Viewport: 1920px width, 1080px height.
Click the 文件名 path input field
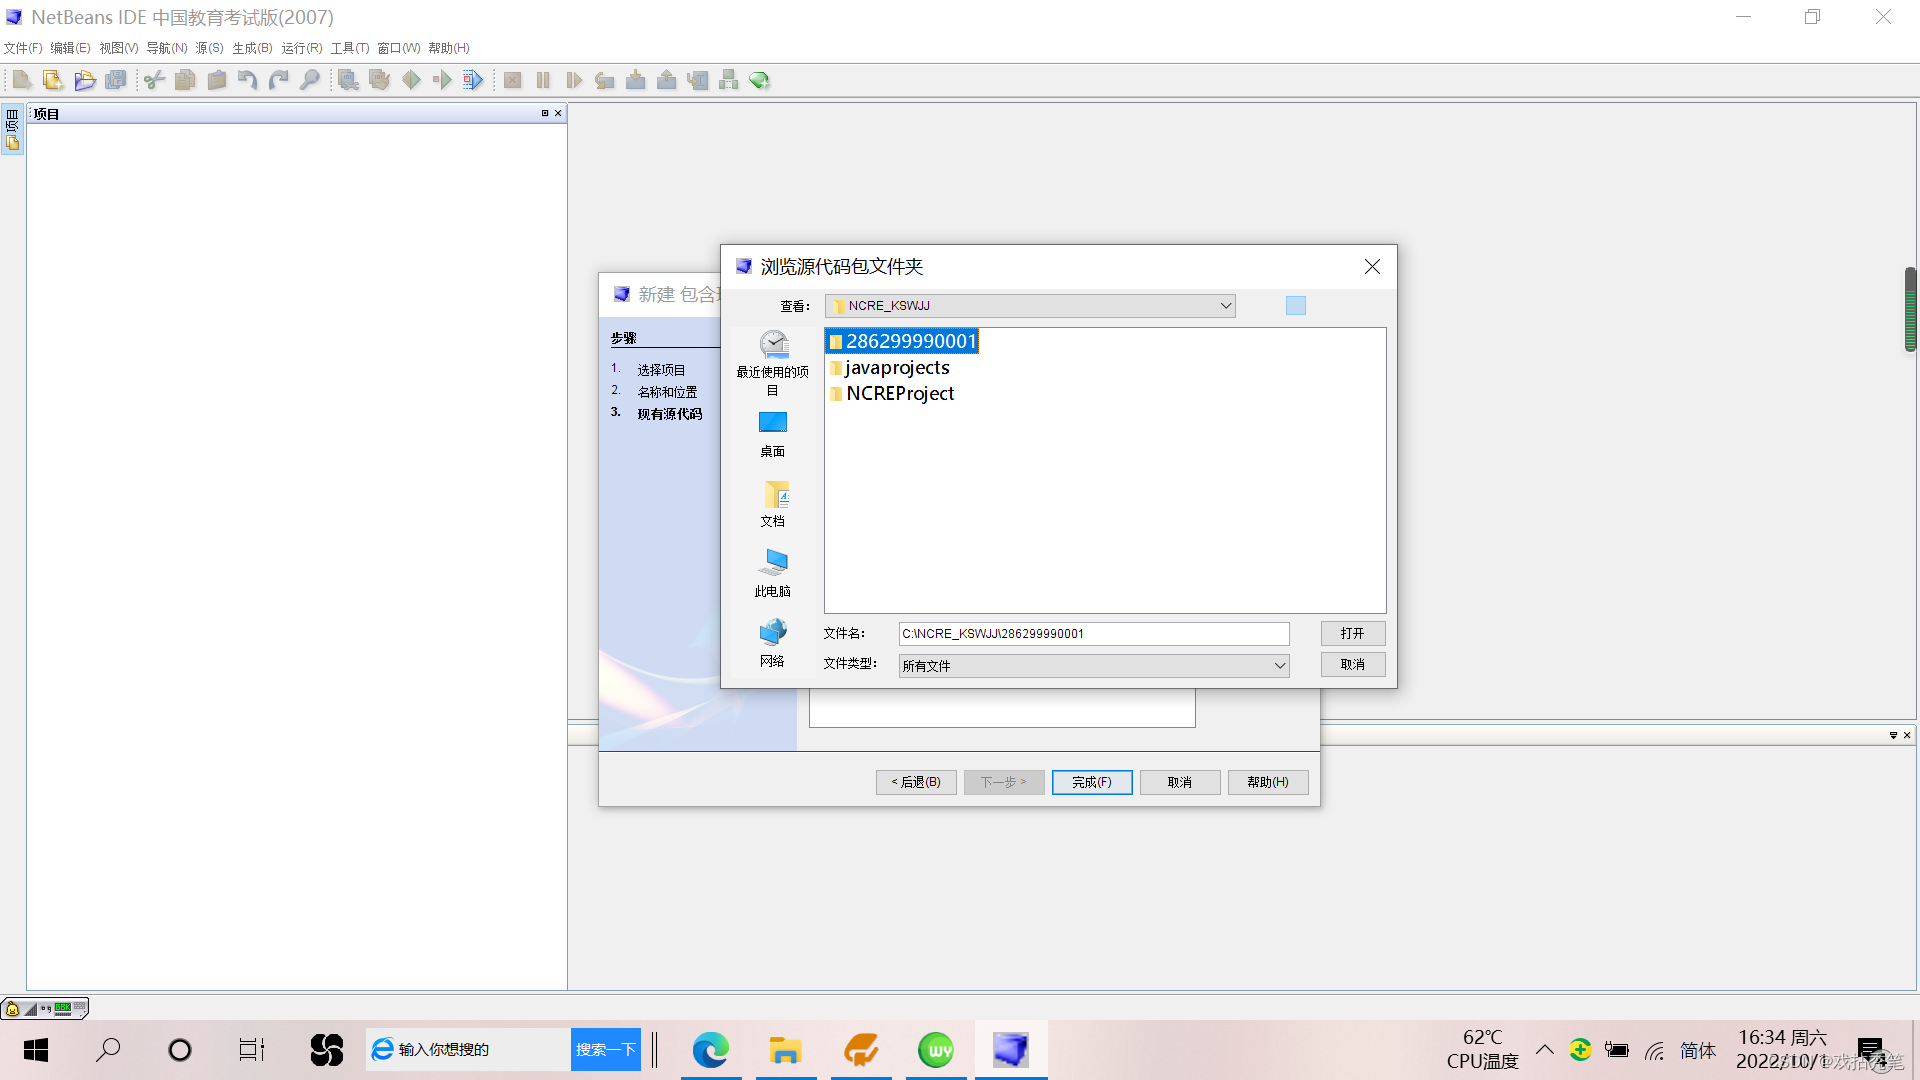click(x=1093, y=634)
